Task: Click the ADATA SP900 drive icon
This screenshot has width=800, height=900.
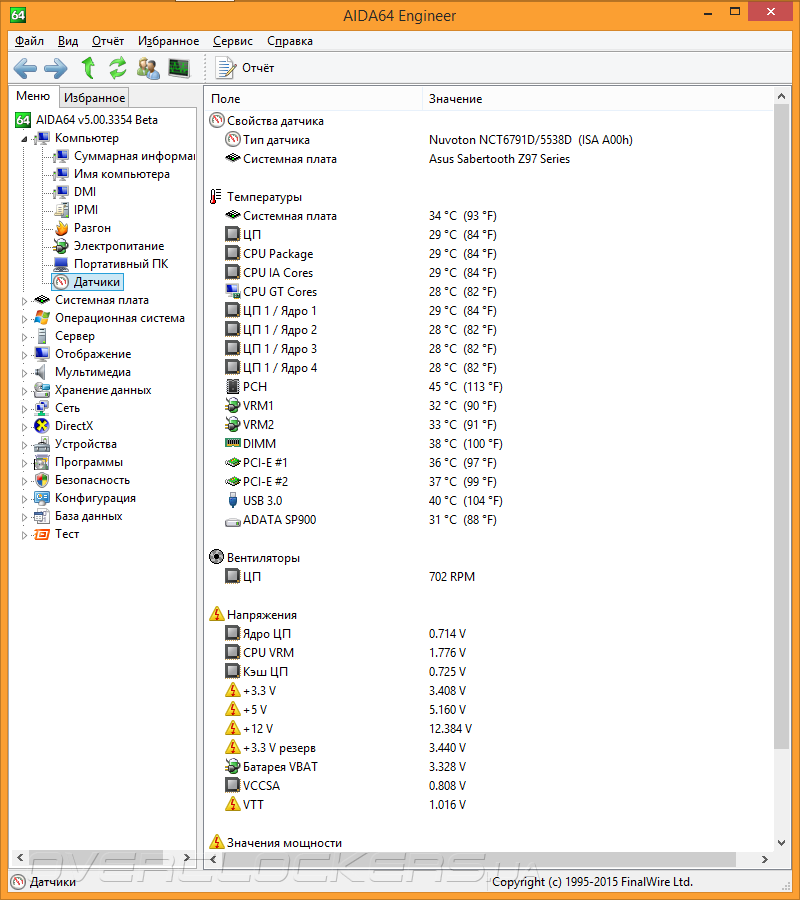Action: point(232,521)
